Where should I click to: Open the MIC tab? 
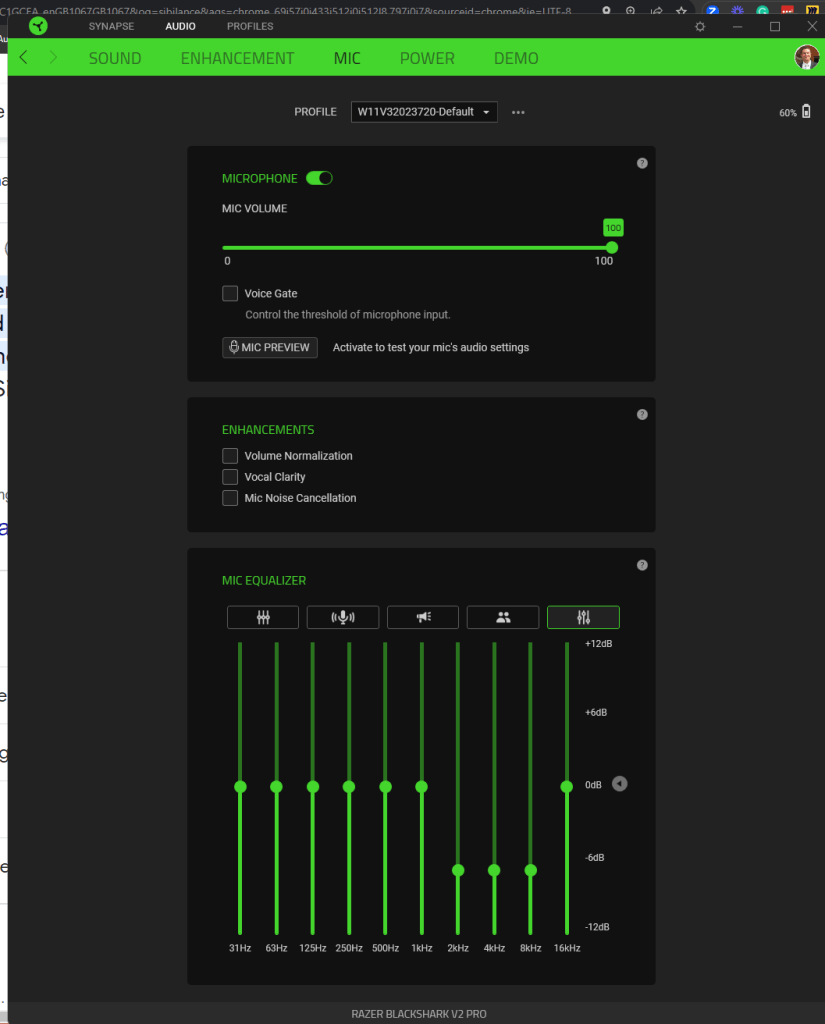click(347, 58)
